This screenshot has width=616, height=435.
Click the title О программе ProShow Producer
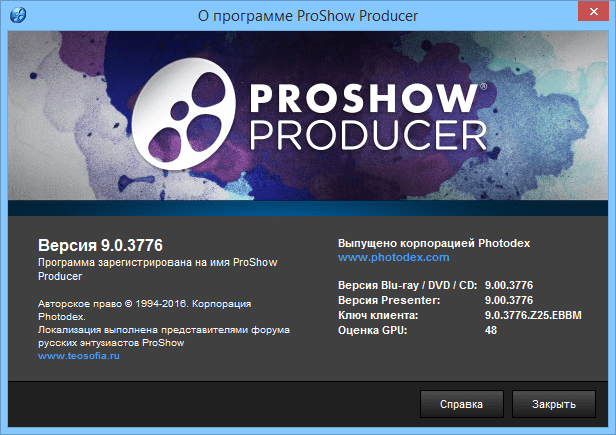coord(308,16)
